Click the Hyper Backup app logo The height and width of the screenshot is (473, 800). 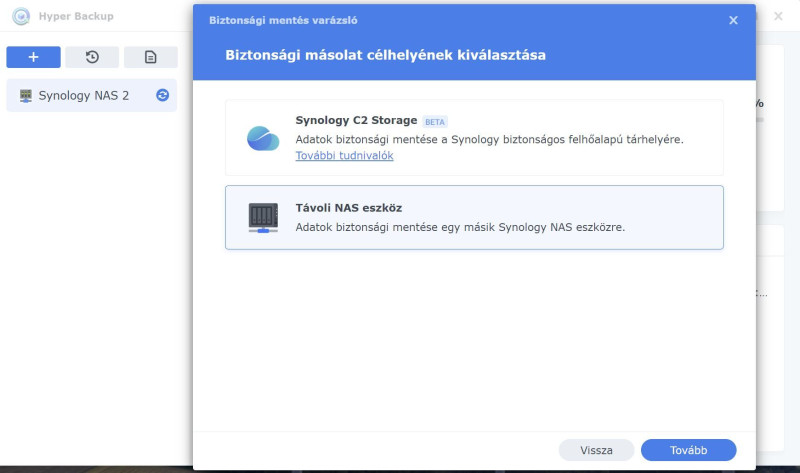click(x=21, y=16)
